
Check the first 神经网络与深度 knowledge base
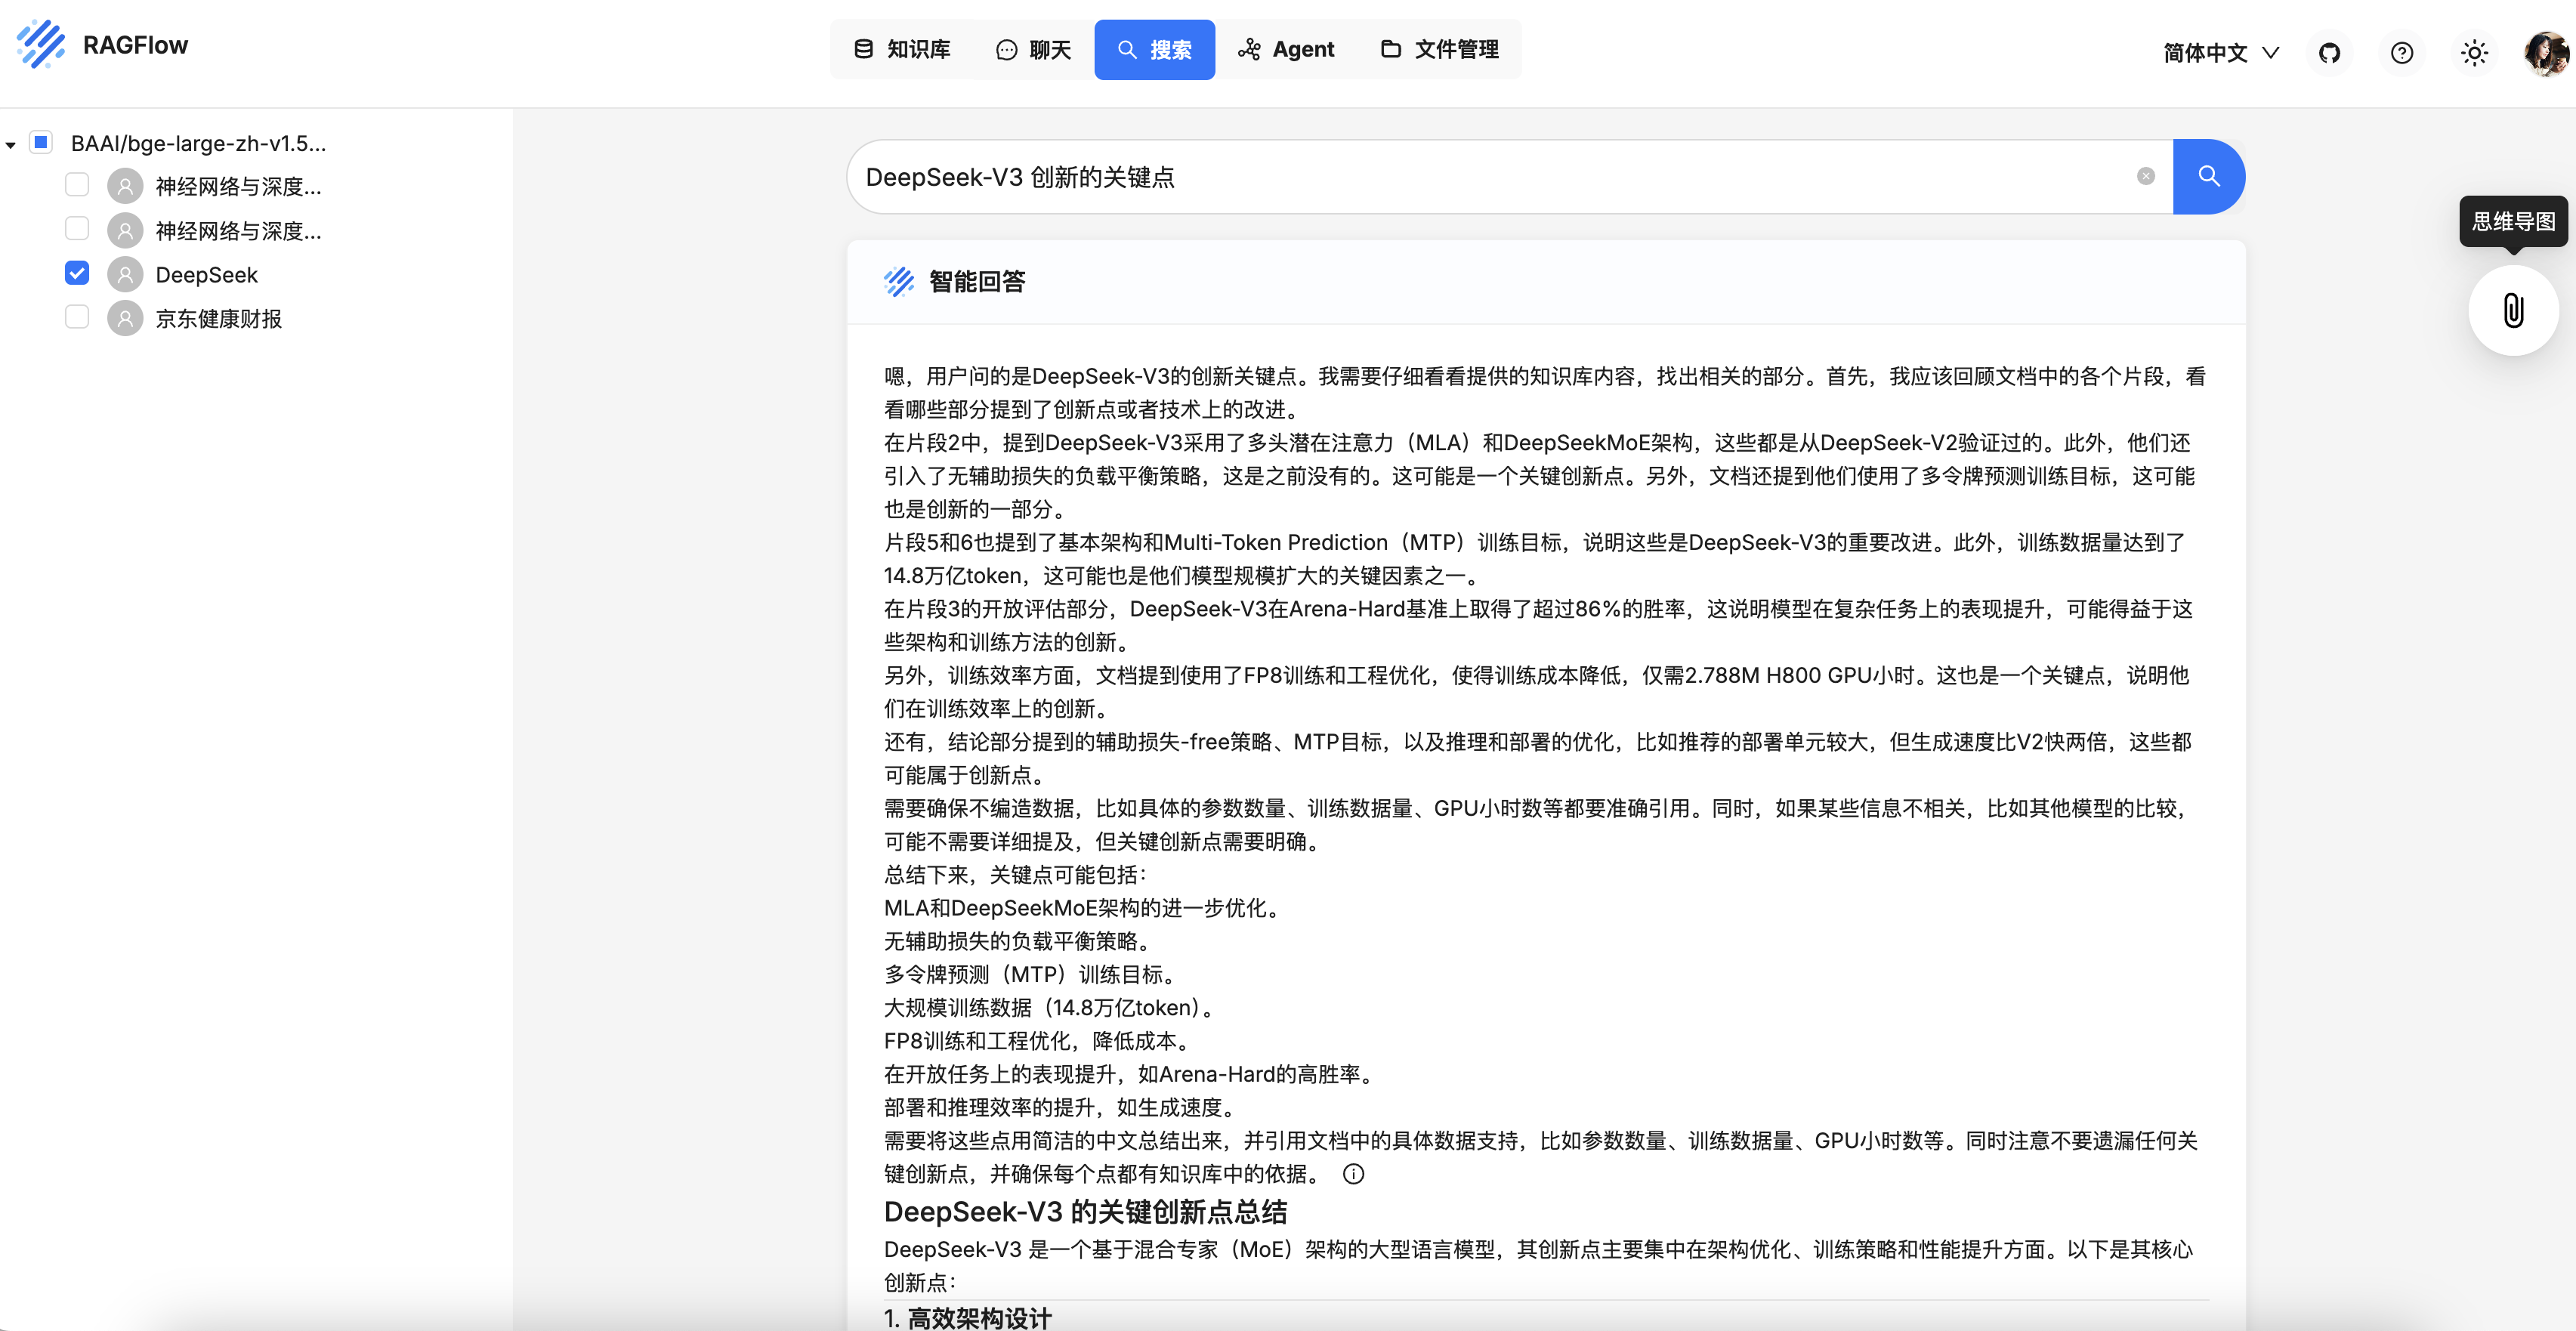tap(77, 185)
